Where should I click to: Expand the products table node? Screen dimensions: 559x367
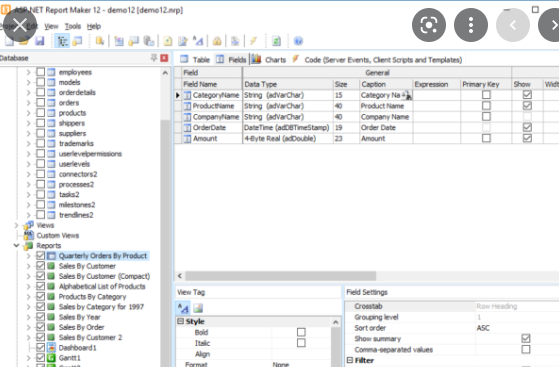29,113
